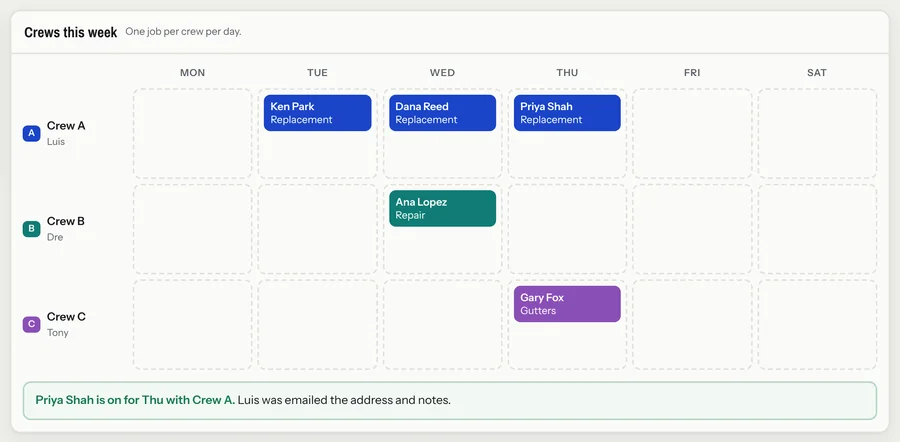Click the WED column header

point(443,73)
